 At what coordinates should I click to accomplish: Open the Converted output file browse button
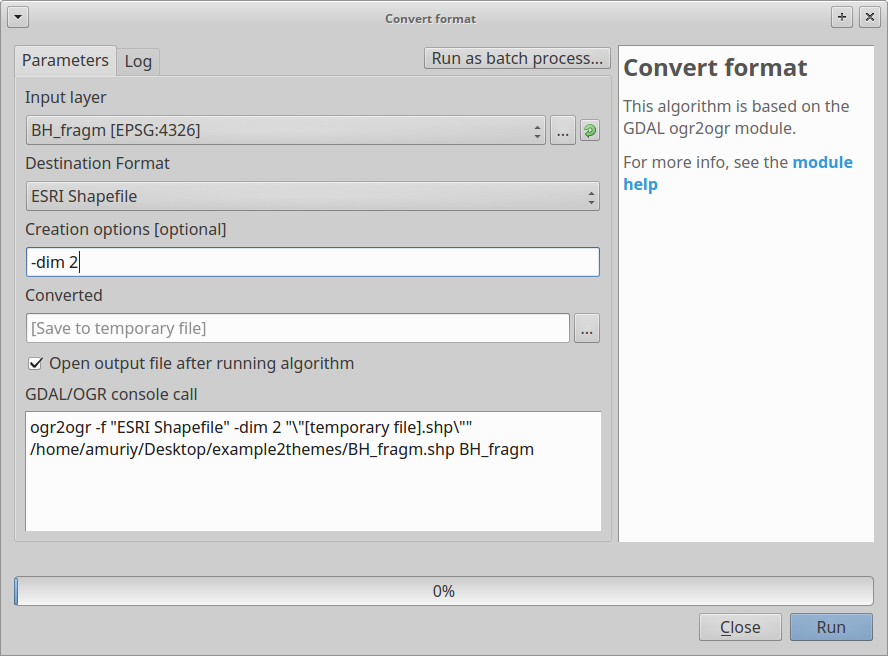point(587,328)
